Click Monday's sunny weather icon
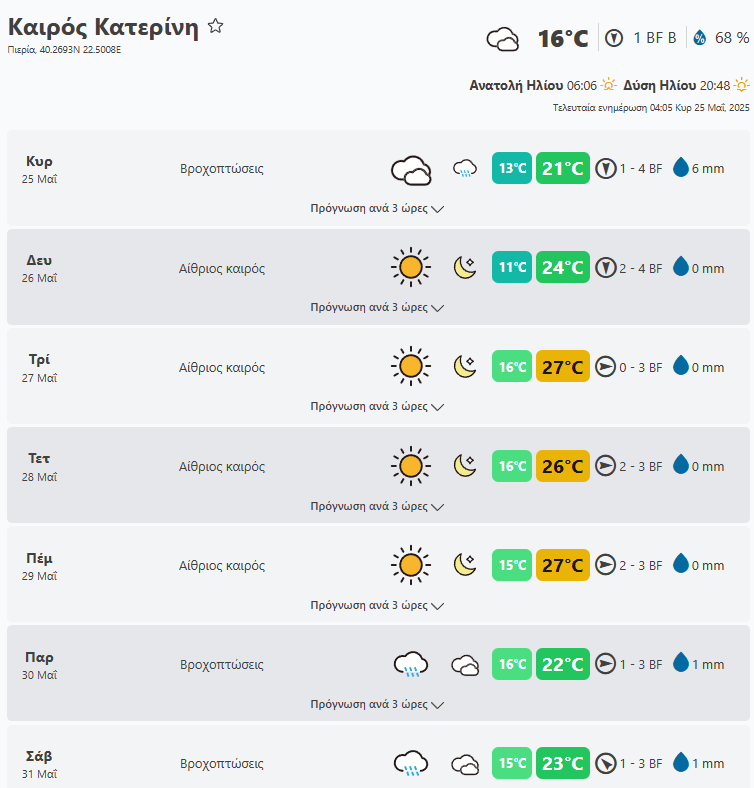The height and width of the screenshot is (788, 754). [x=410, y=268]
